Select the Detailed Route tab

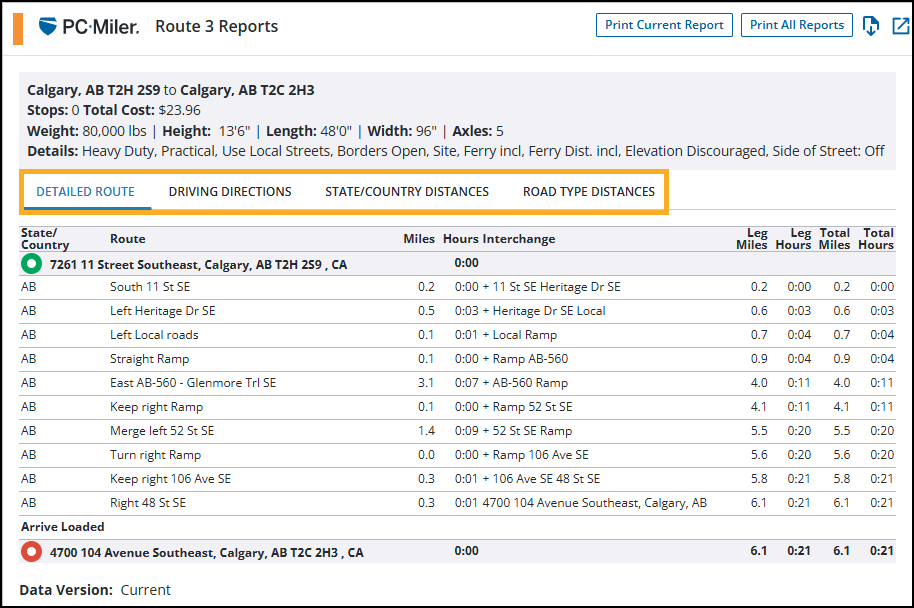point(85,192)
